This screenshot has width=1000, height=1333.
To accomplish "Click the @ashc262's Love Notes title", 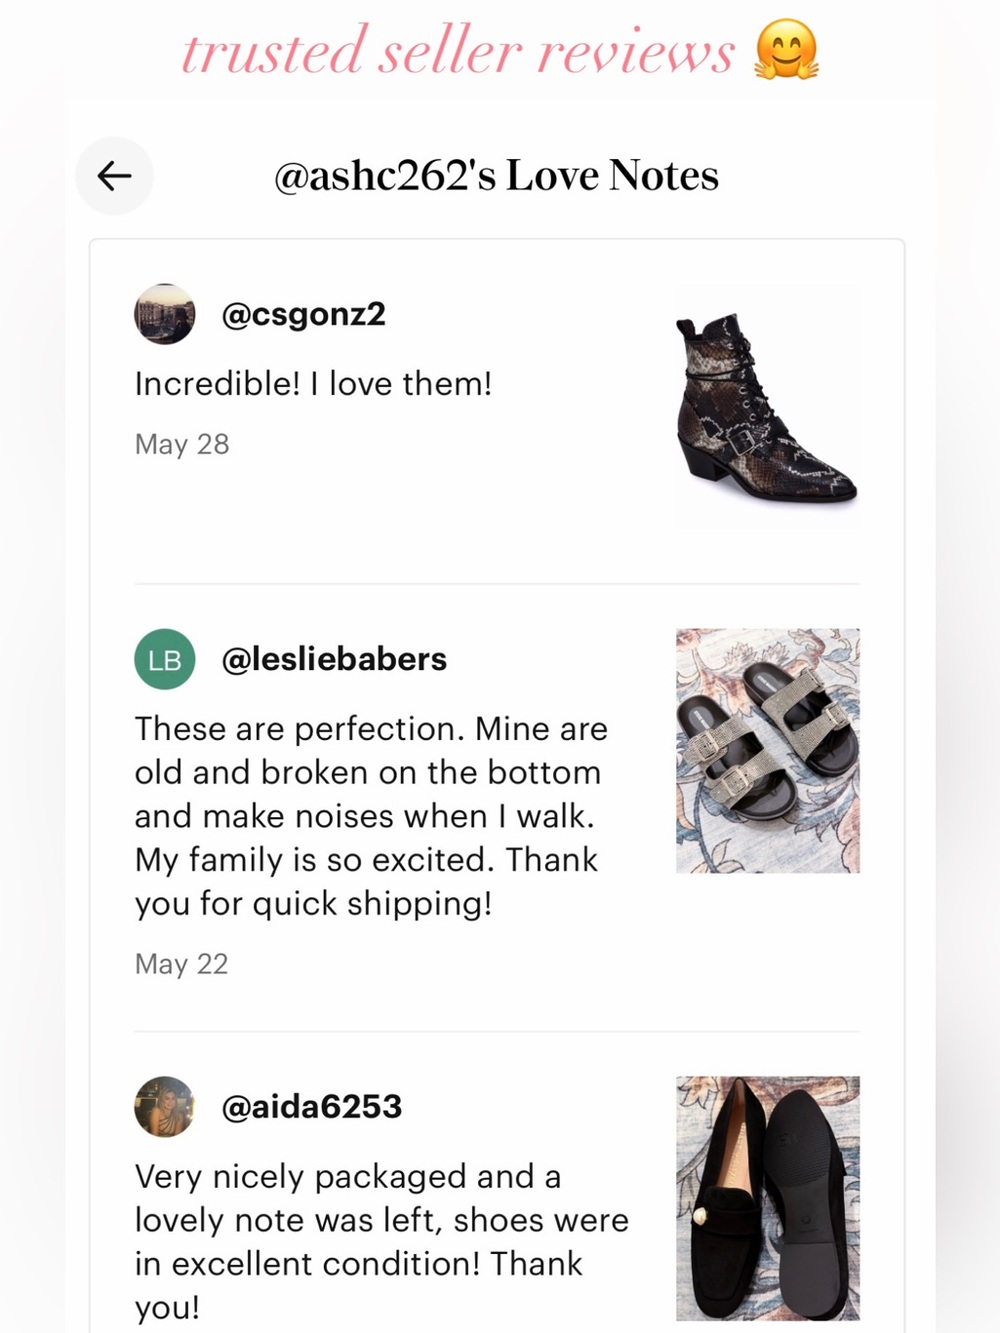I will pos(496,176).
